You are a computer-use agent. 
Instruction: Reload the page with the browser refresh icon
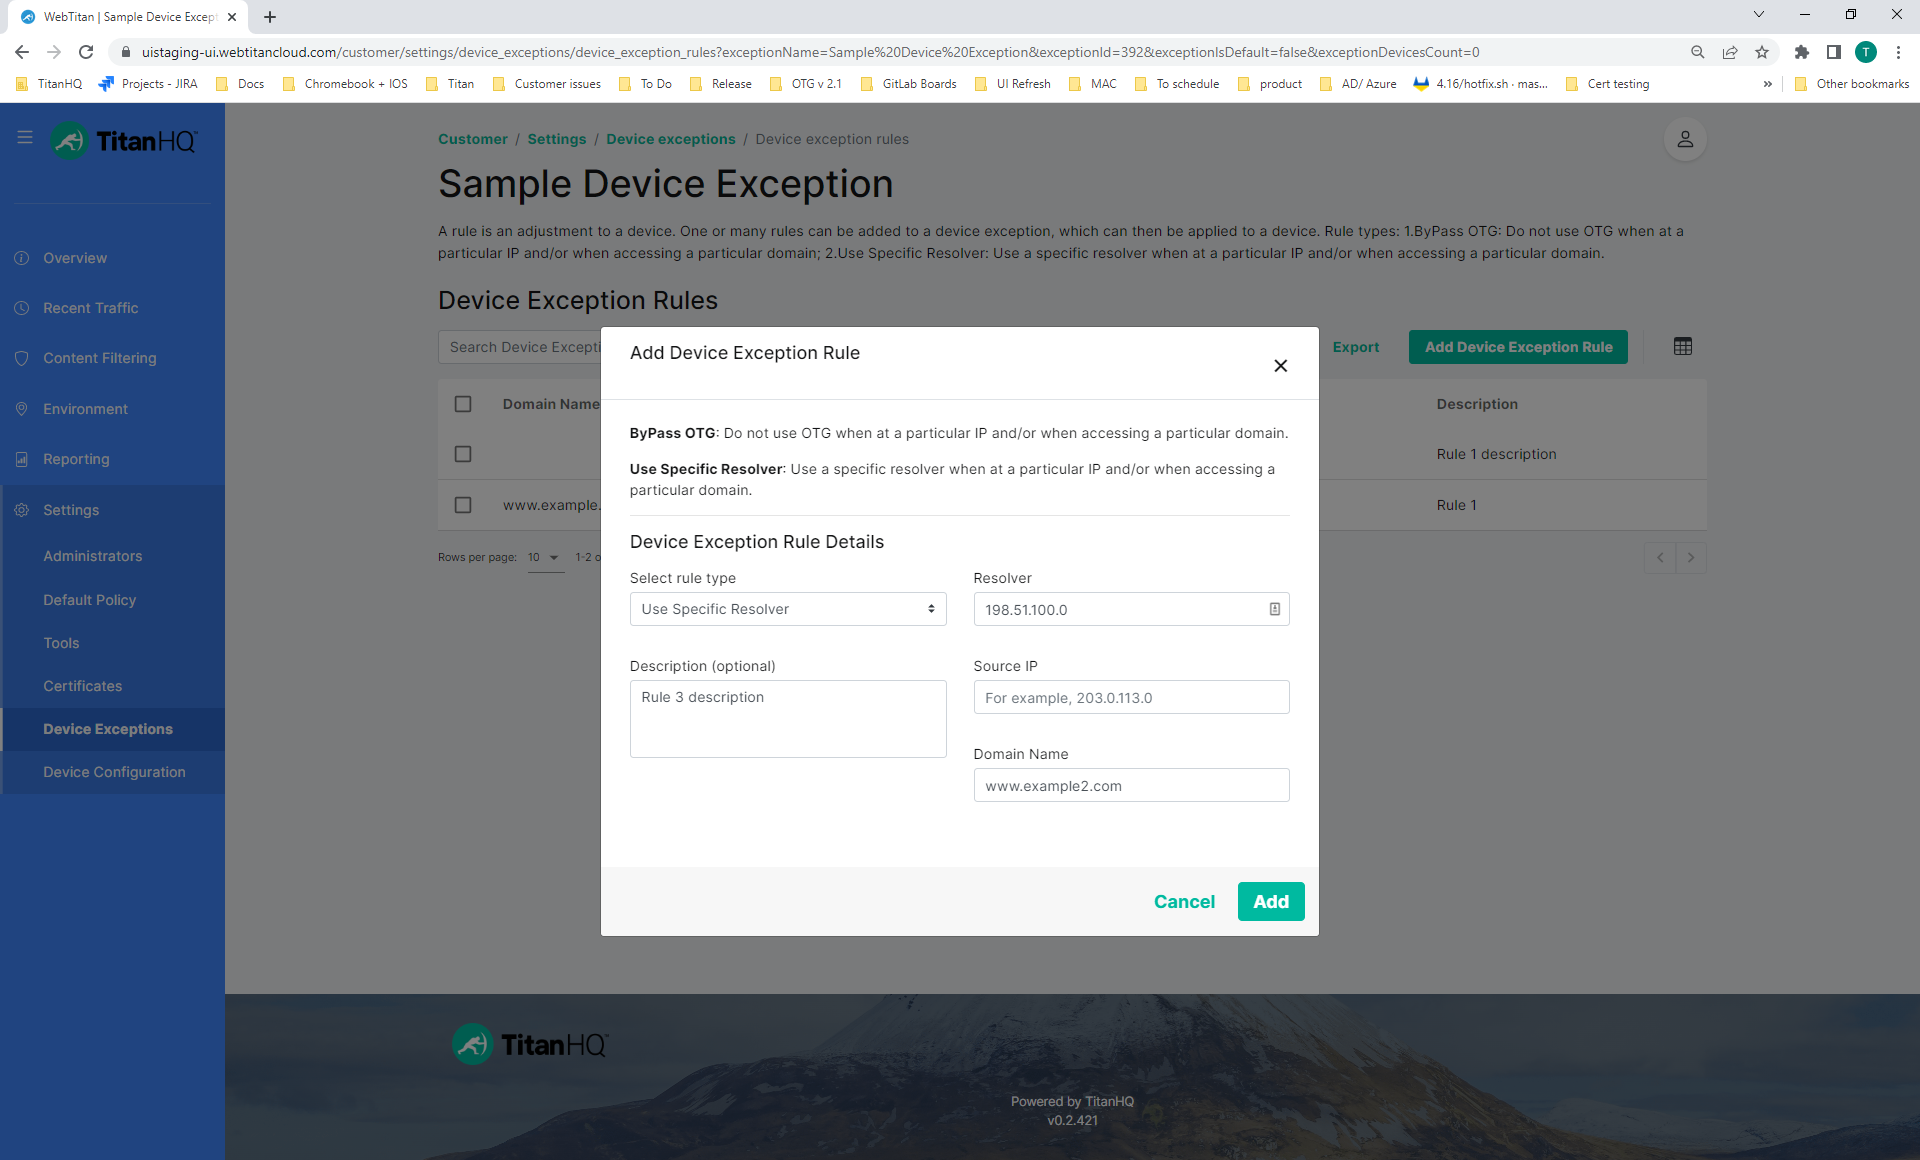pos(86,52)
